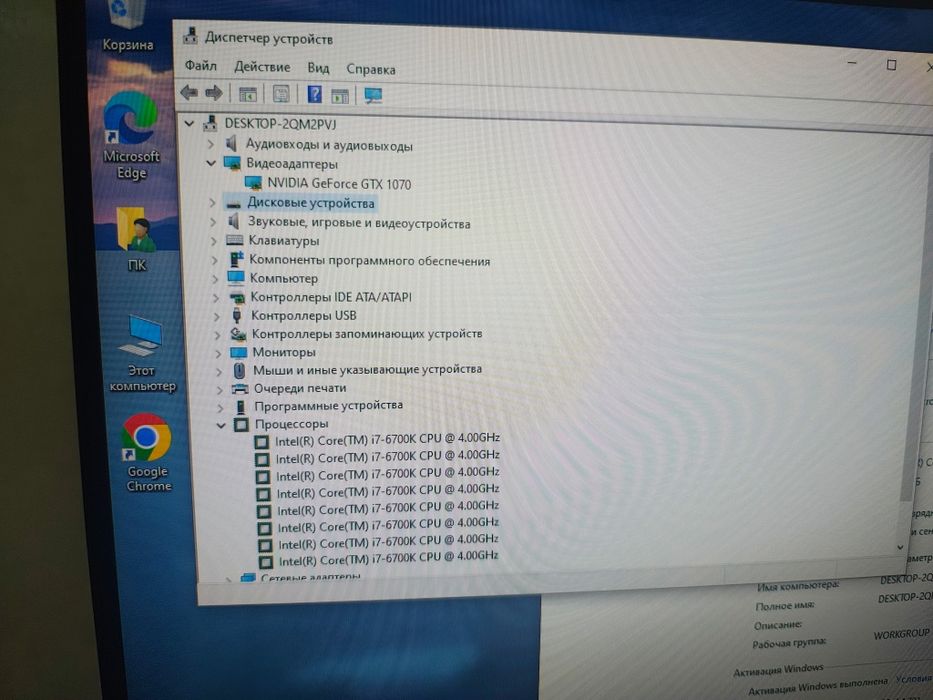Screen dimensions: 933x700
Task: Click the scan hardware changes monitor icon
Action: (373, 95)
